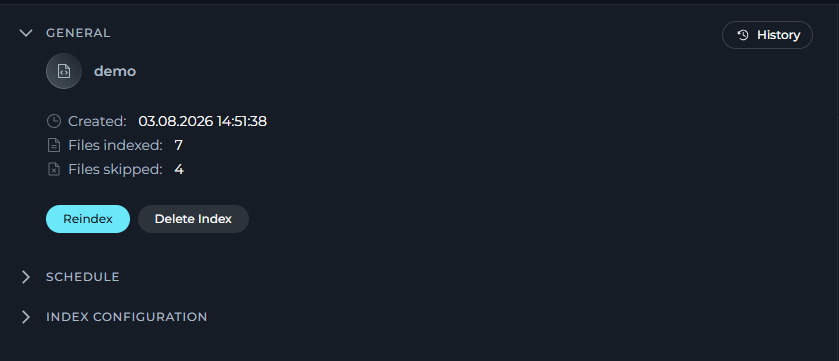Click the crossed file icon beside Files skipped
839x361 pixels.
[x=54, y=170]
